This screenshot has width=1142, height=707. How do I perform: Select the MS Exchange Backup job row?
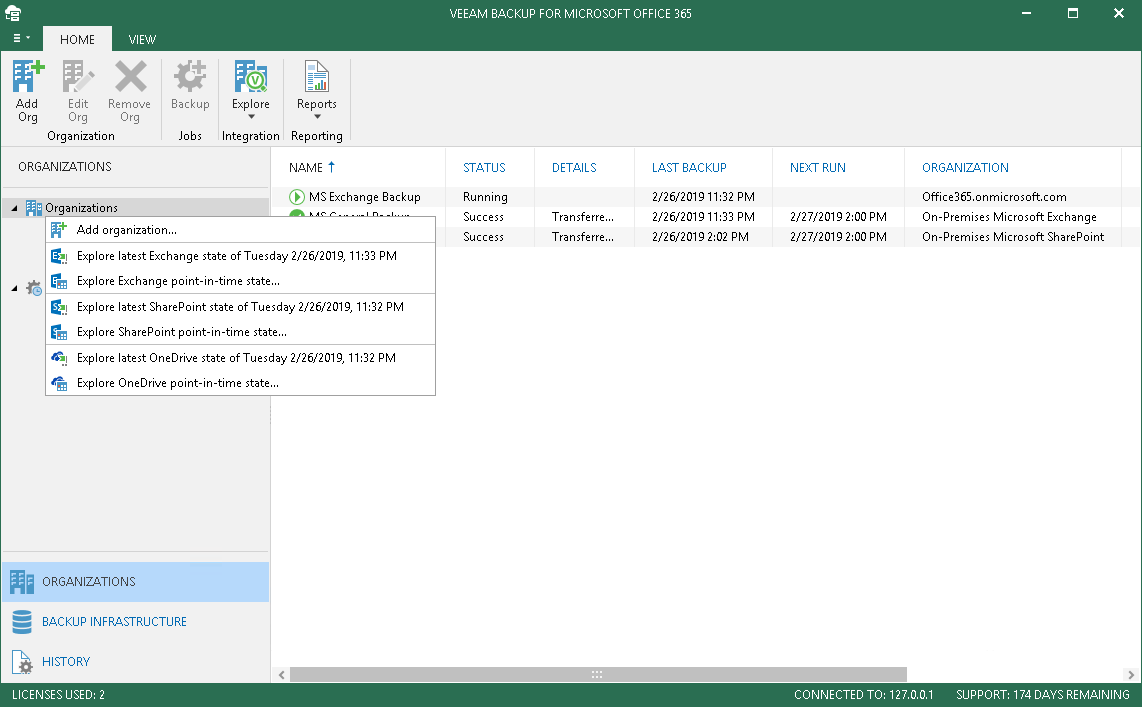tap(706, 197)
